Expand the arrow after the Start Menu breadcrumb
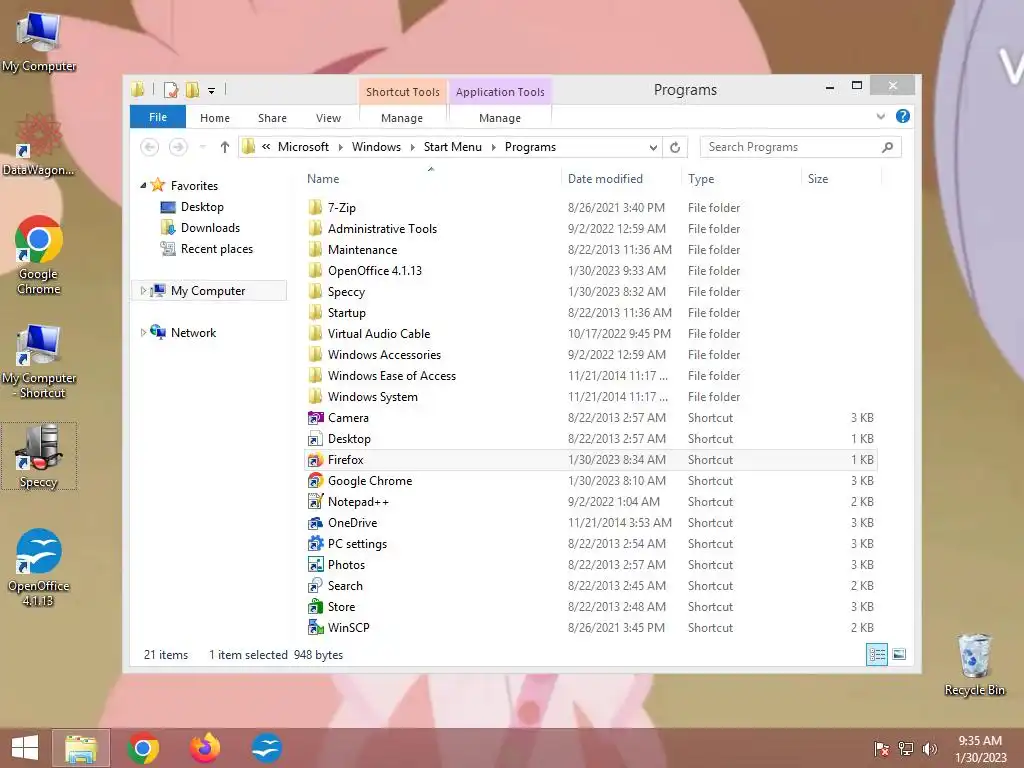Screen dimensions: 1024x768 tap(493, 147)
